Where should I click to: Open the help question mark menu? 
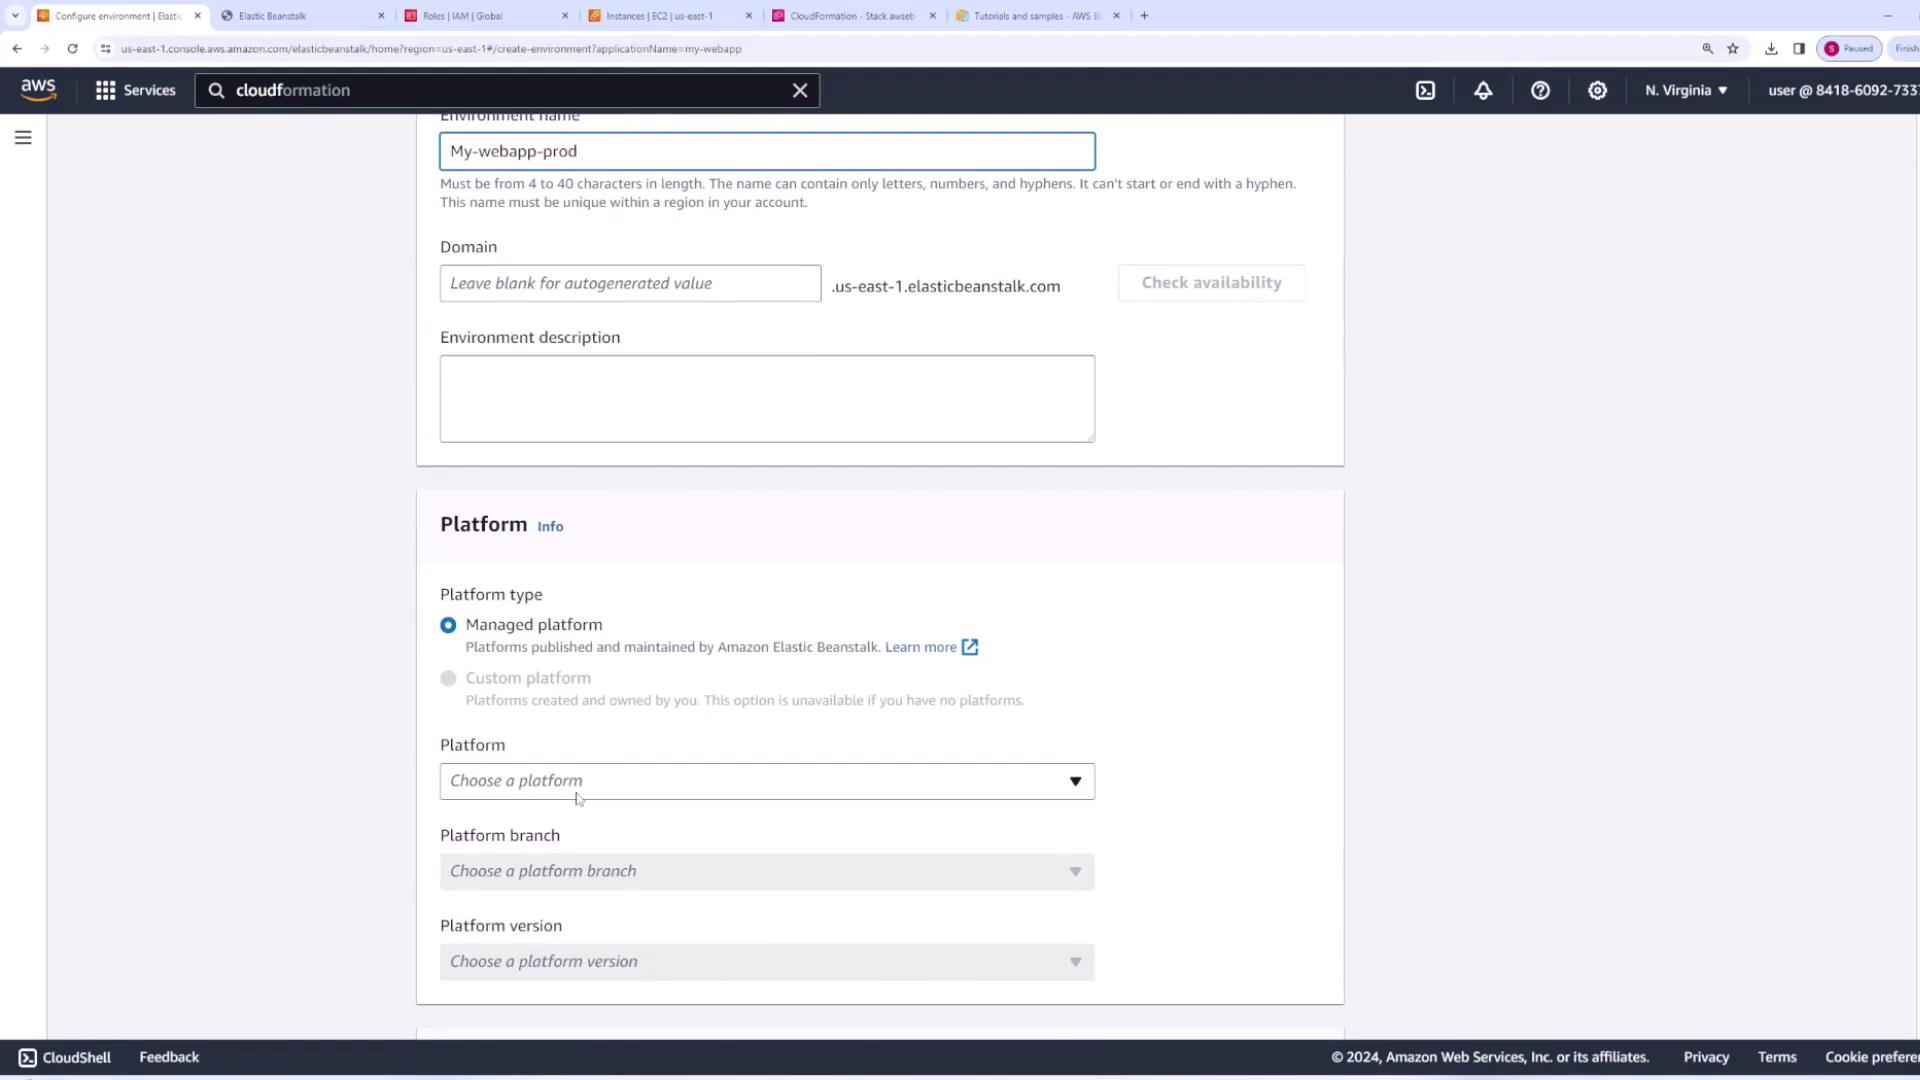(1540, 90)
